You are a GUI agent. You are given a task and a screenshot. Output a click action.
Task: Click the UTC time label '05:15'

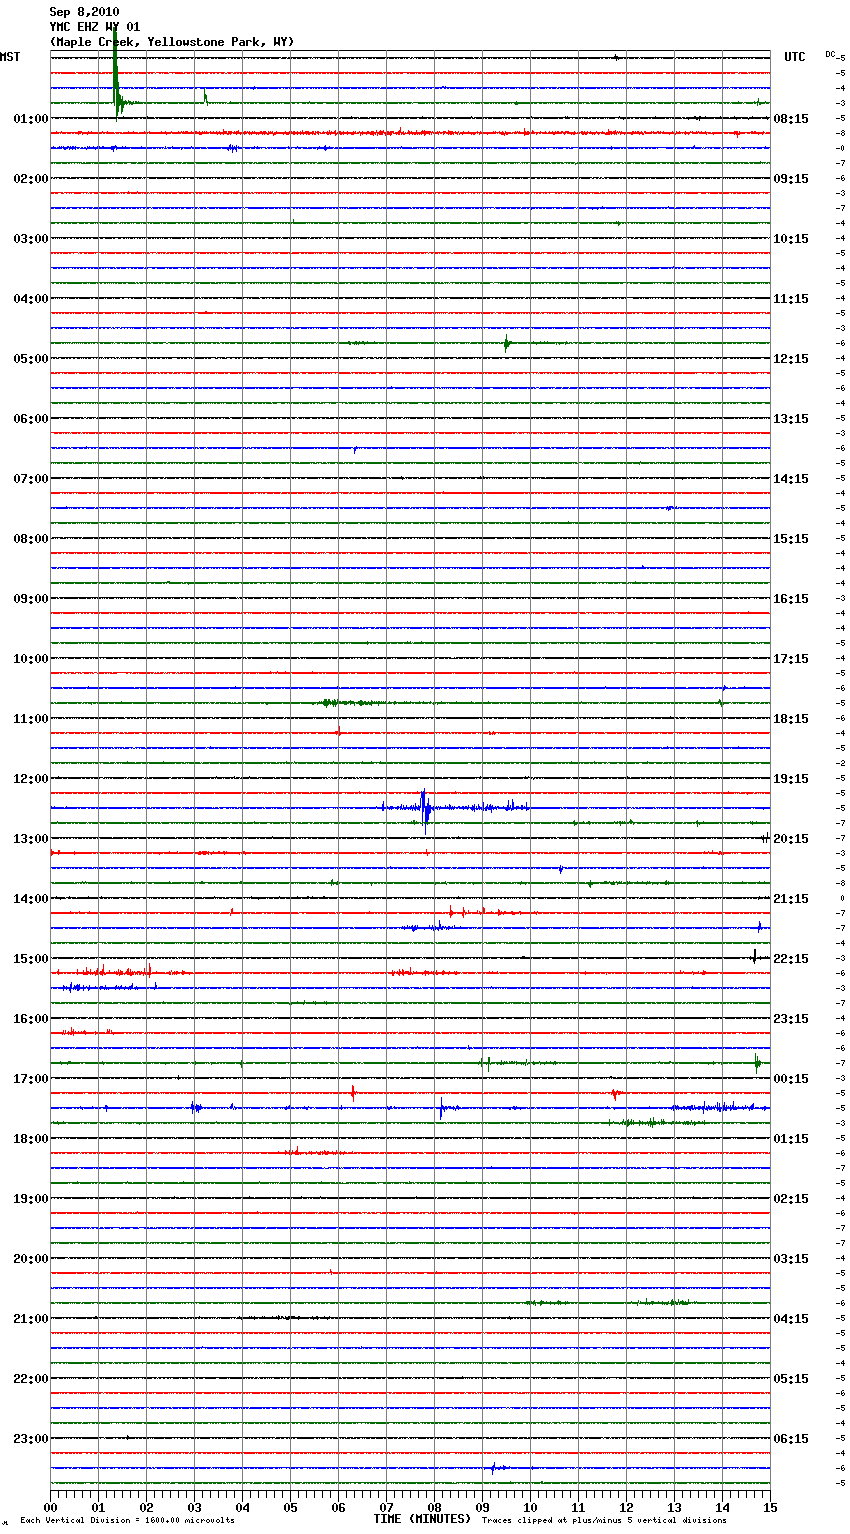pyautogui.click(x=791, y=1379)
